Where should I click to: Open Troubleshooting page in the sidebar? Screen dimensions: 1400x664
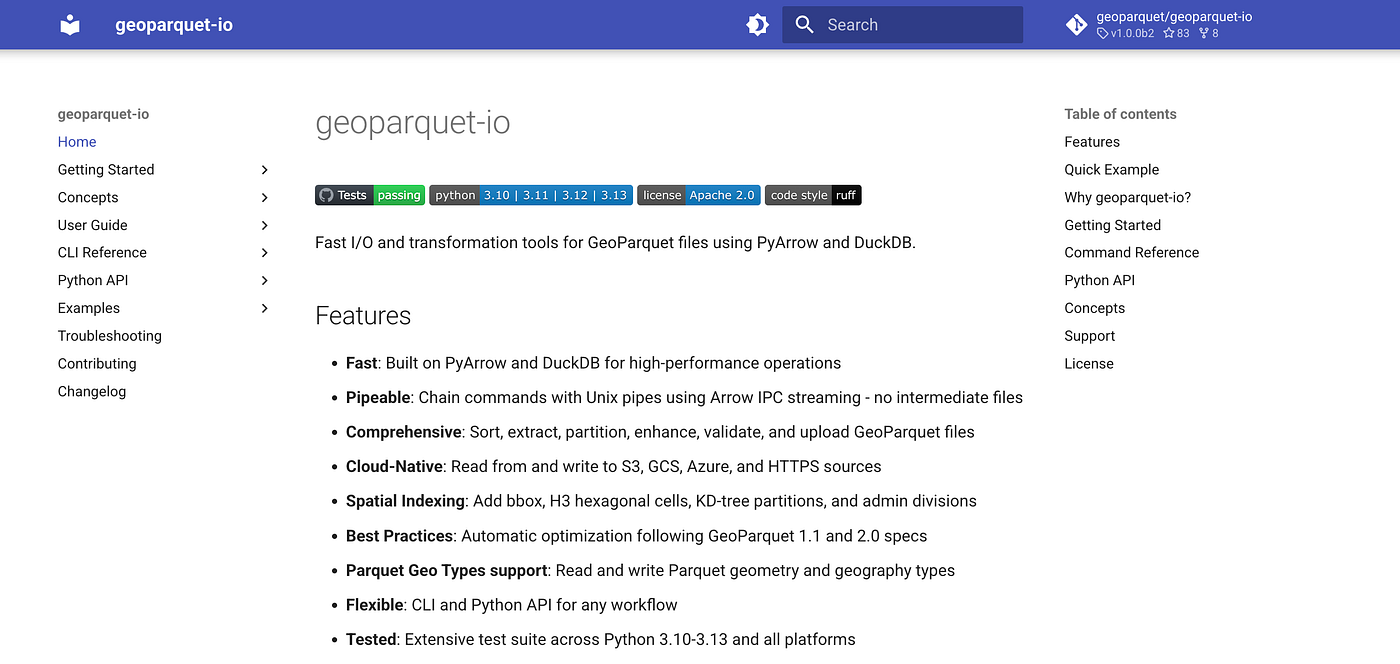click(x=110, y=336)
